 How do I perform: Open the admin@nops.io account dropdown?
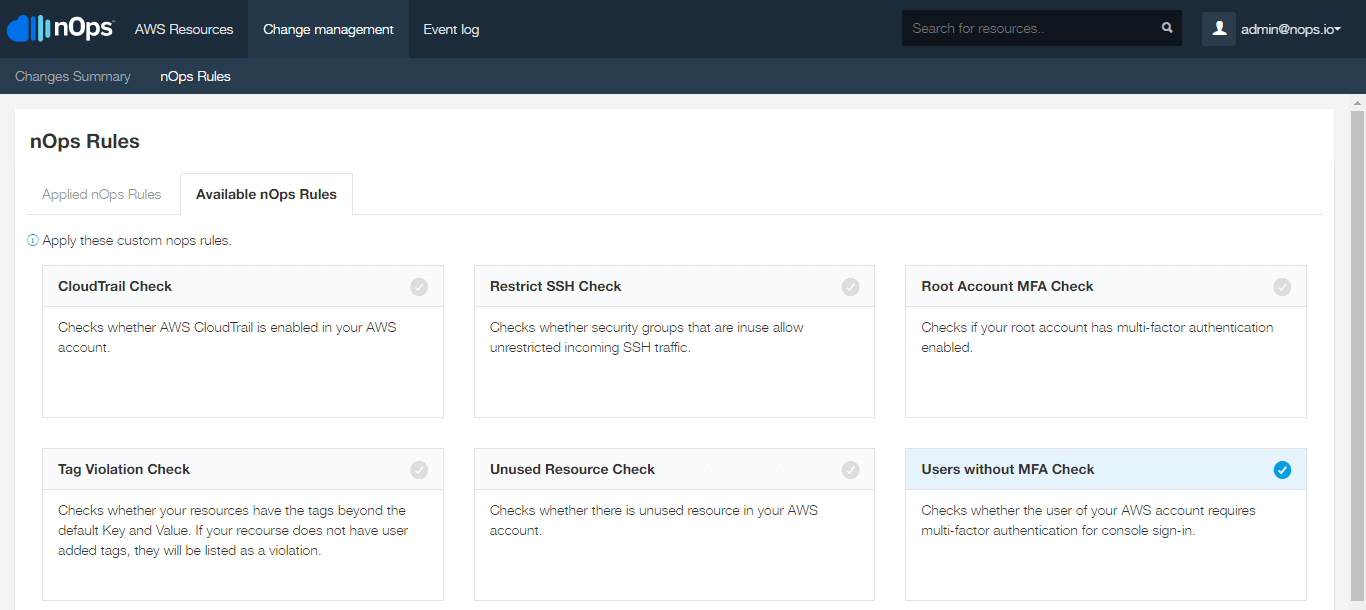(x=1290, y=29)
